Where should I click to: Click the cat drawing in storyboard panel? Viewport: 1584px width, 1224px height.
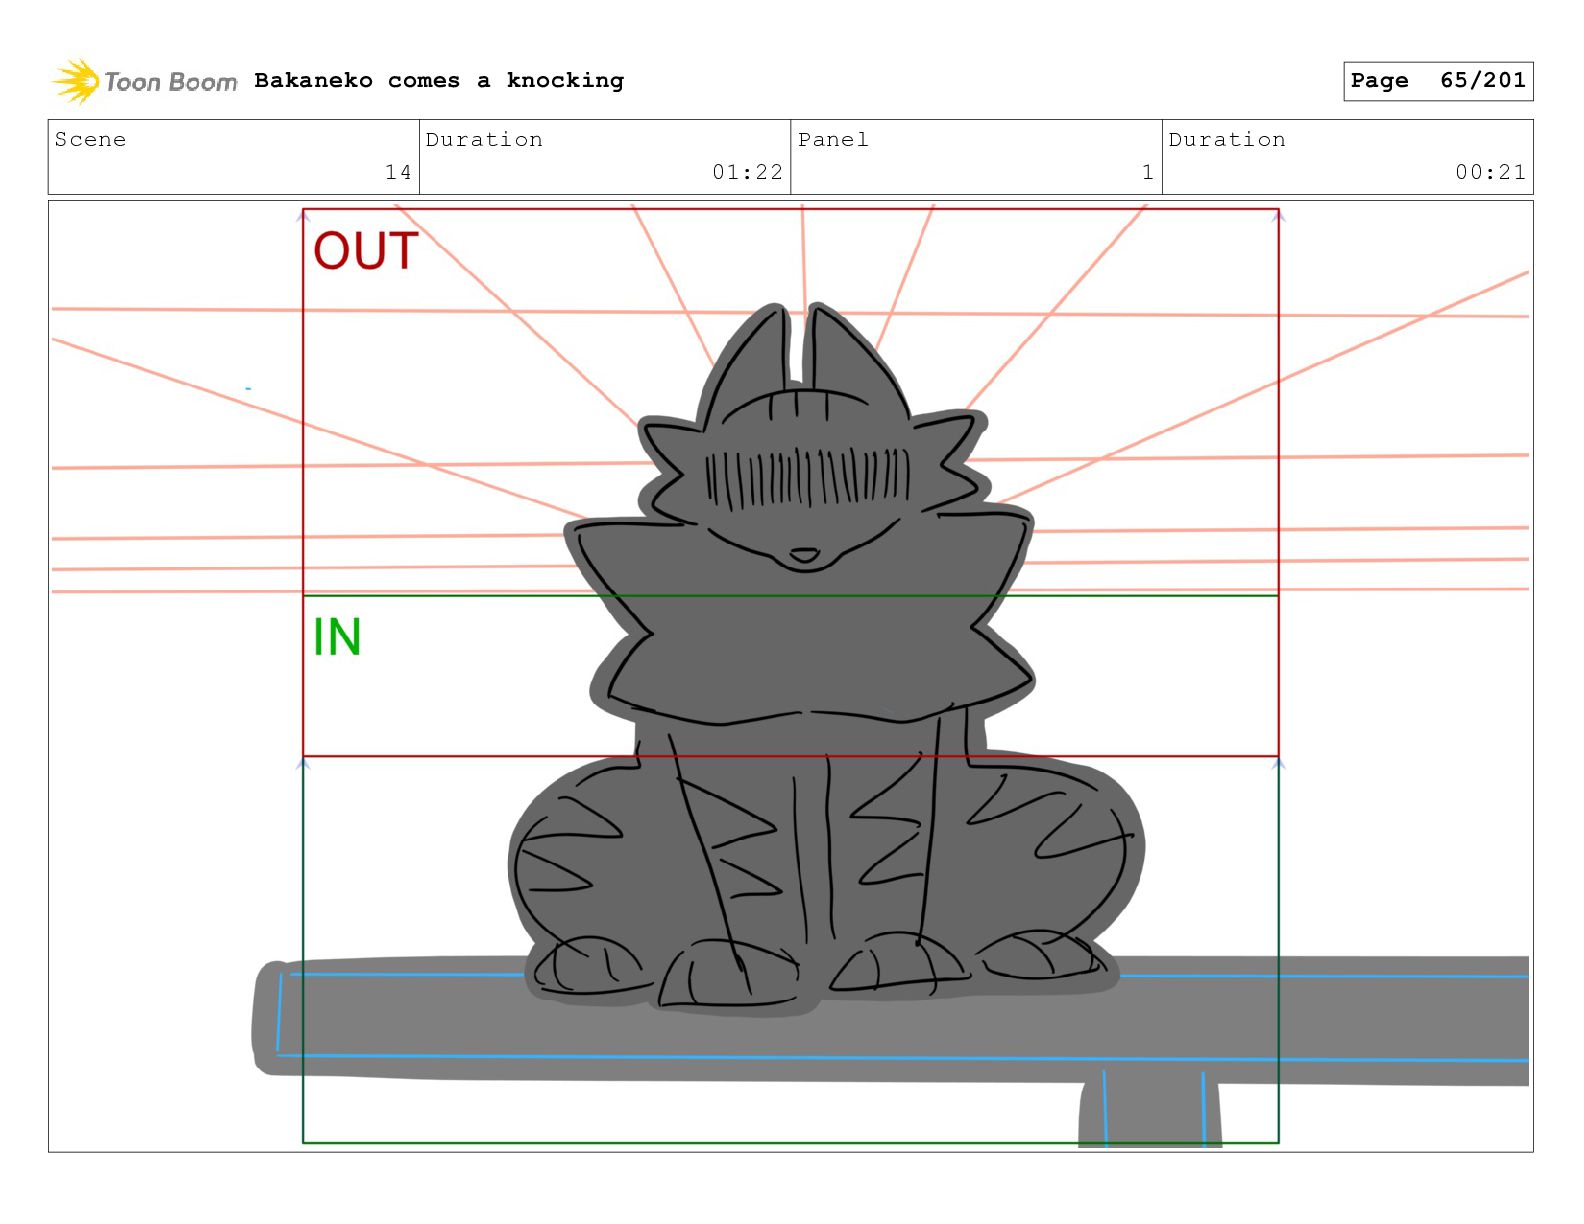(825, 660)
